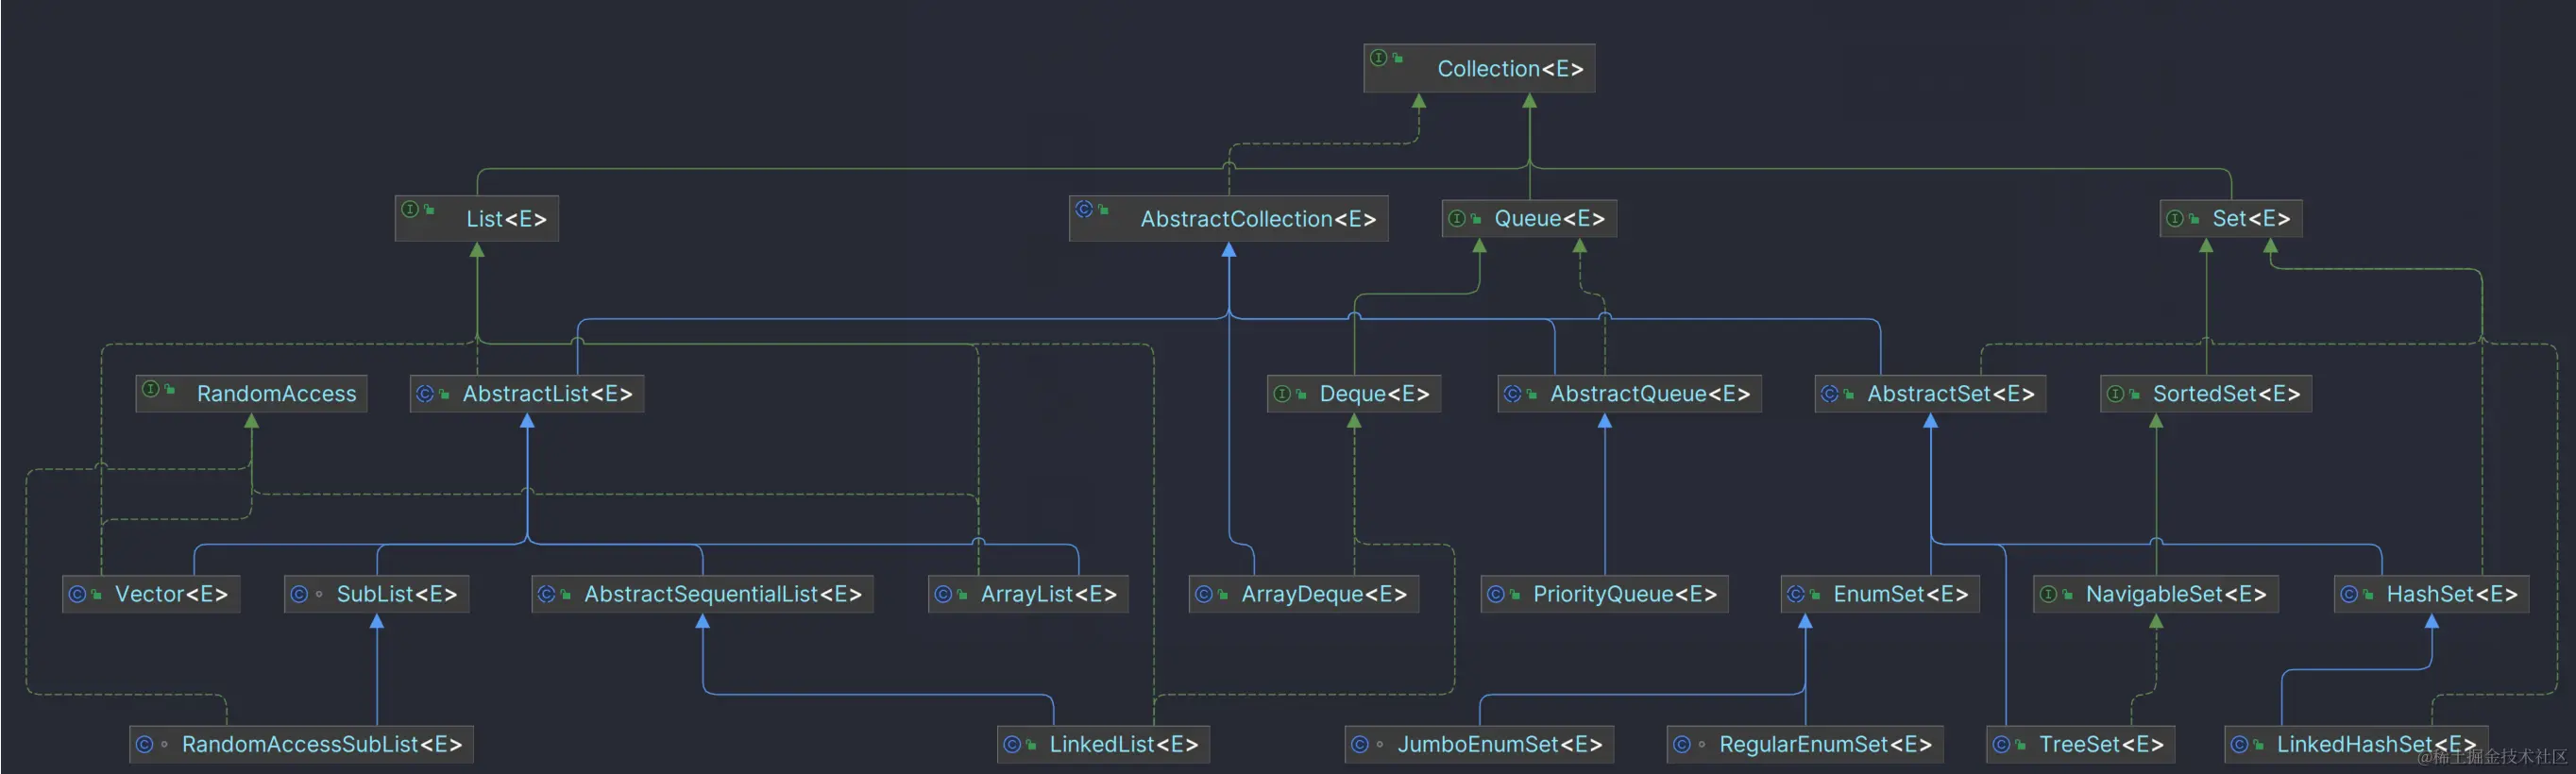Click the class icon beside ArrayDeque<E>
Screen dimensions: 2576x774
[x=1204, y=594]
